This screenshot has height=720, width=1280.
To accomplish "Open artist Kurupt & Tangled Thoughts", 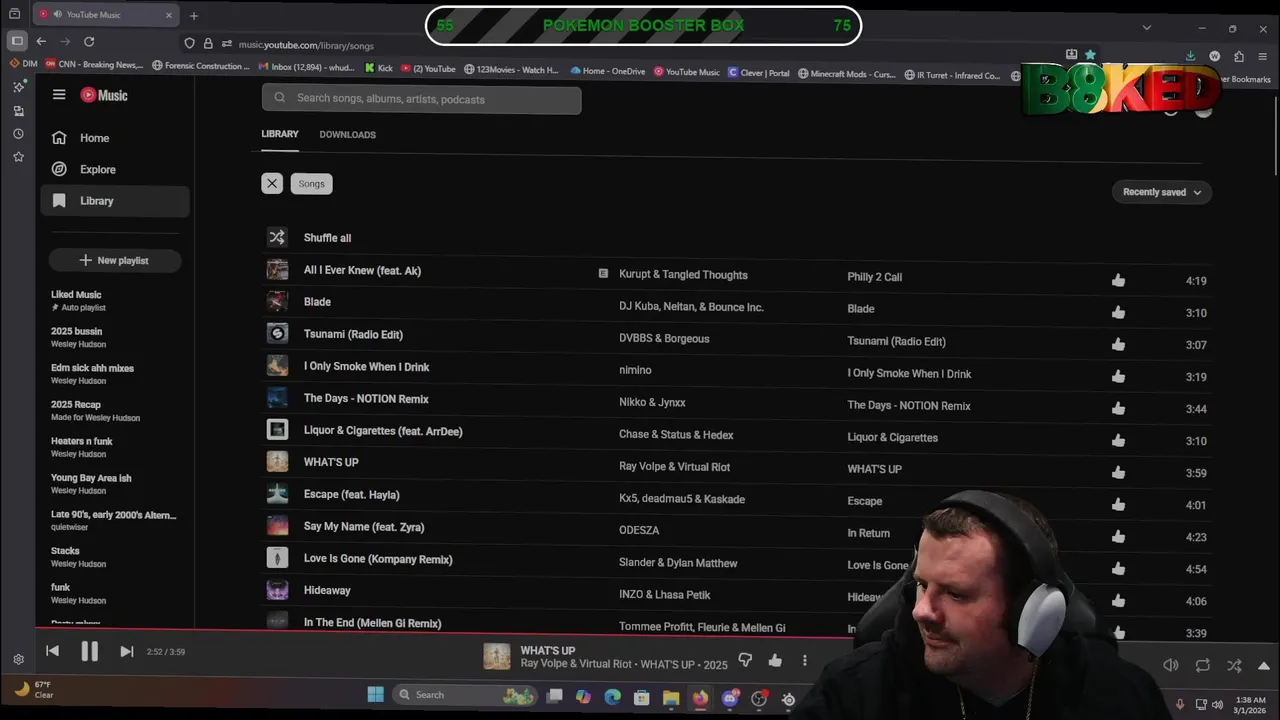I will [x=683, y=275].
